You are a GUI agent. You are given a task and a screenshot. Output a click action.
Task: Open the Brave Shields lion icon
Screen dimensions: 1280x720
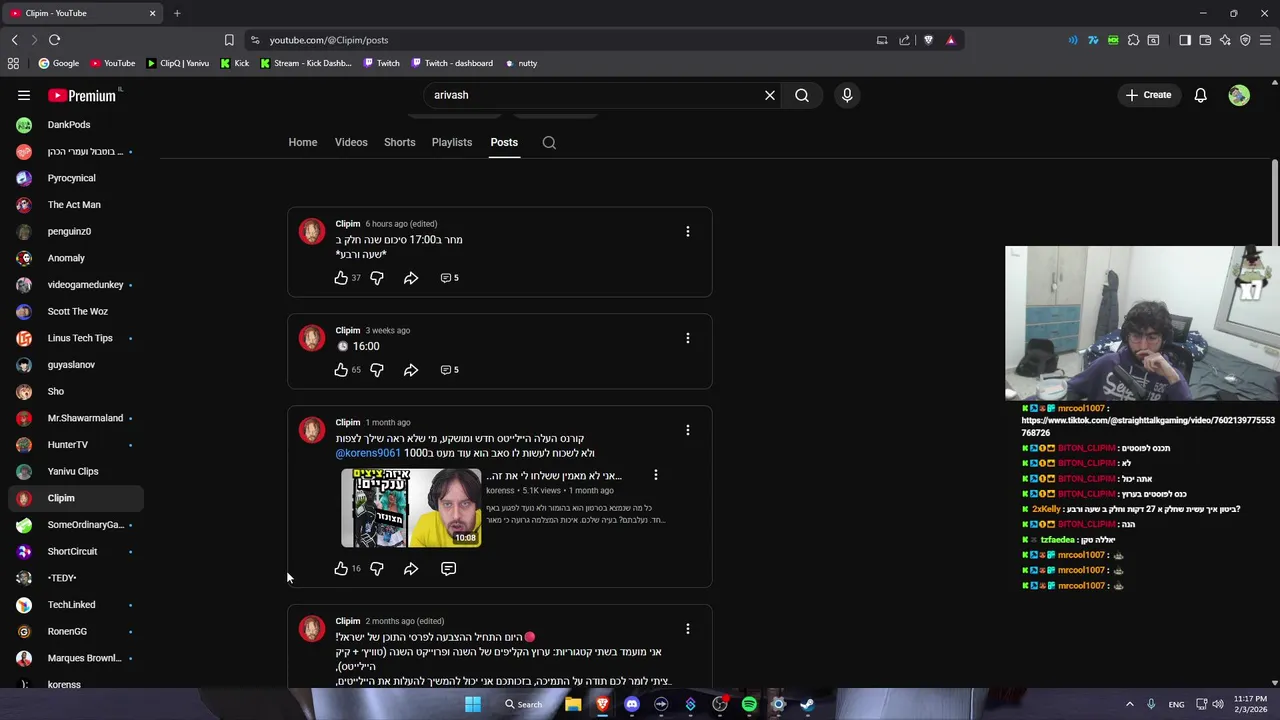928,40
